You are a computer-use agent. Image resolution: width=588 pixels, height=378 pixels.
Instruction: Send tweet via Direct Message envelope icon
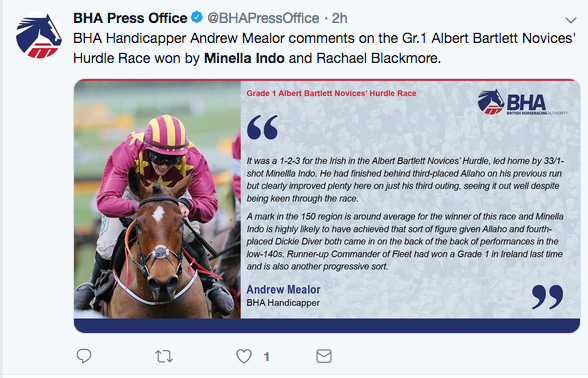[x=324, y=356]
